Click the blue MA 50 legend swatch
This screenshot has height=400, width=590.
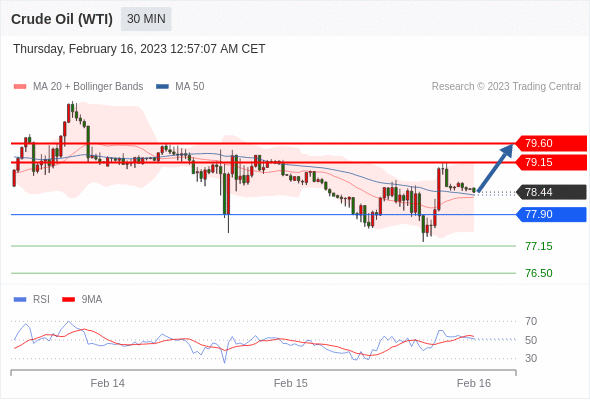163,87
